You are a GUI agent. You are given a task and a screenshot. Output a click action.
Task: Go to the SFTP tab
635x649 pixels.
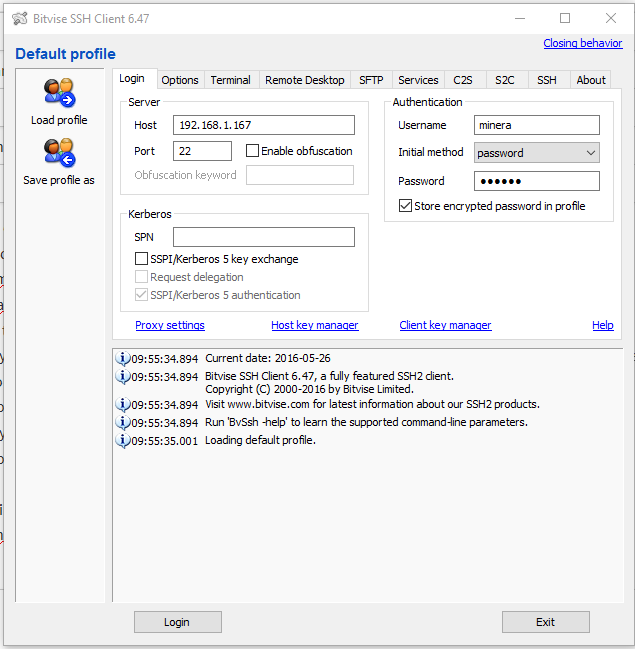coord(371,80)
